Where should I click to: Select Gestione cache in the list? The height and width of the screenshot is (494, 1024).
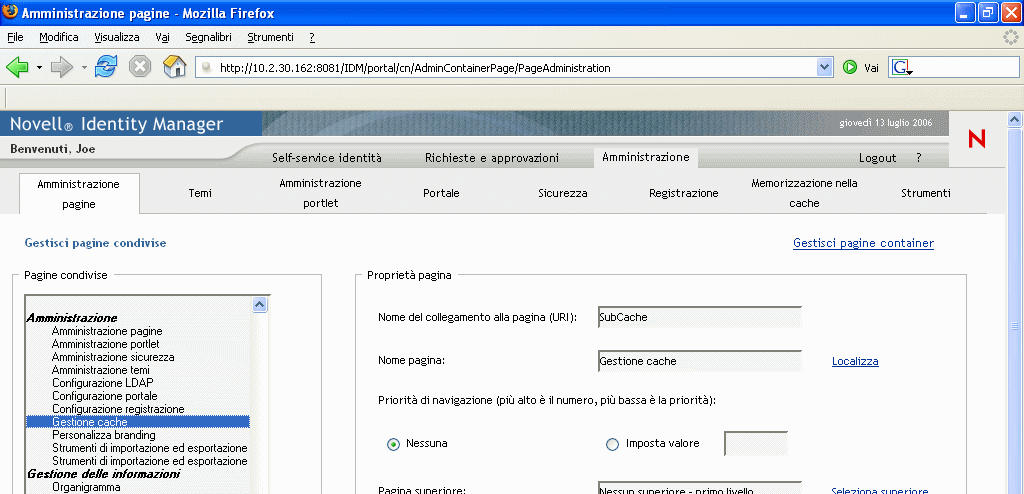click(x=138, y=422)
